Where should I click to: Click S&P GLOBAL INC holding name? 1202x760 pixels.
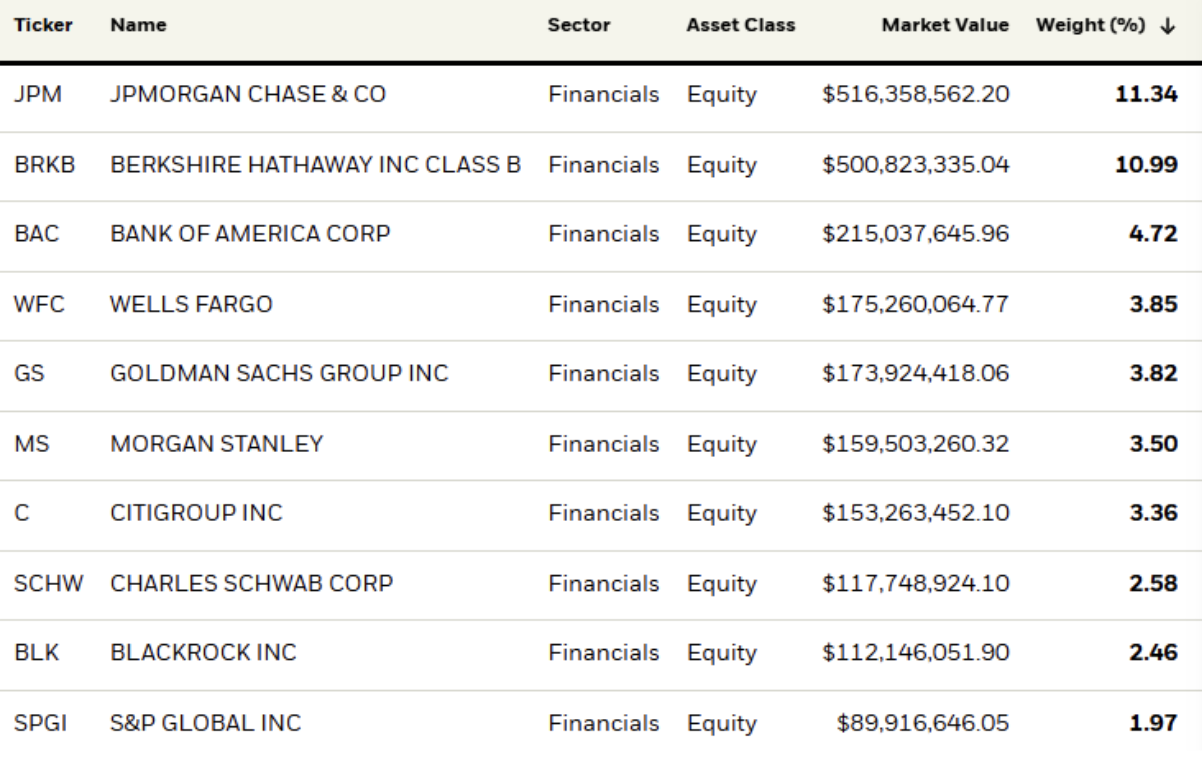tap(204, 723)
